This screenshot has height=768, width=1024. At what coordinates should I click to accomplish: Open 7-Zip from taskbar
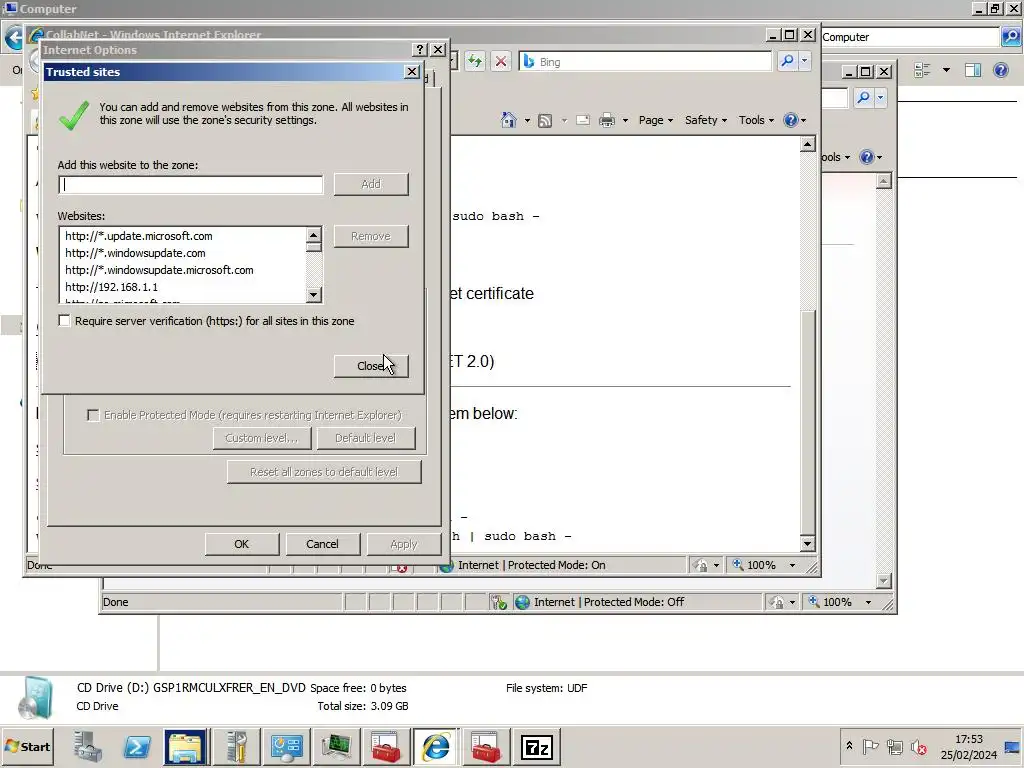tap(536, 746)
